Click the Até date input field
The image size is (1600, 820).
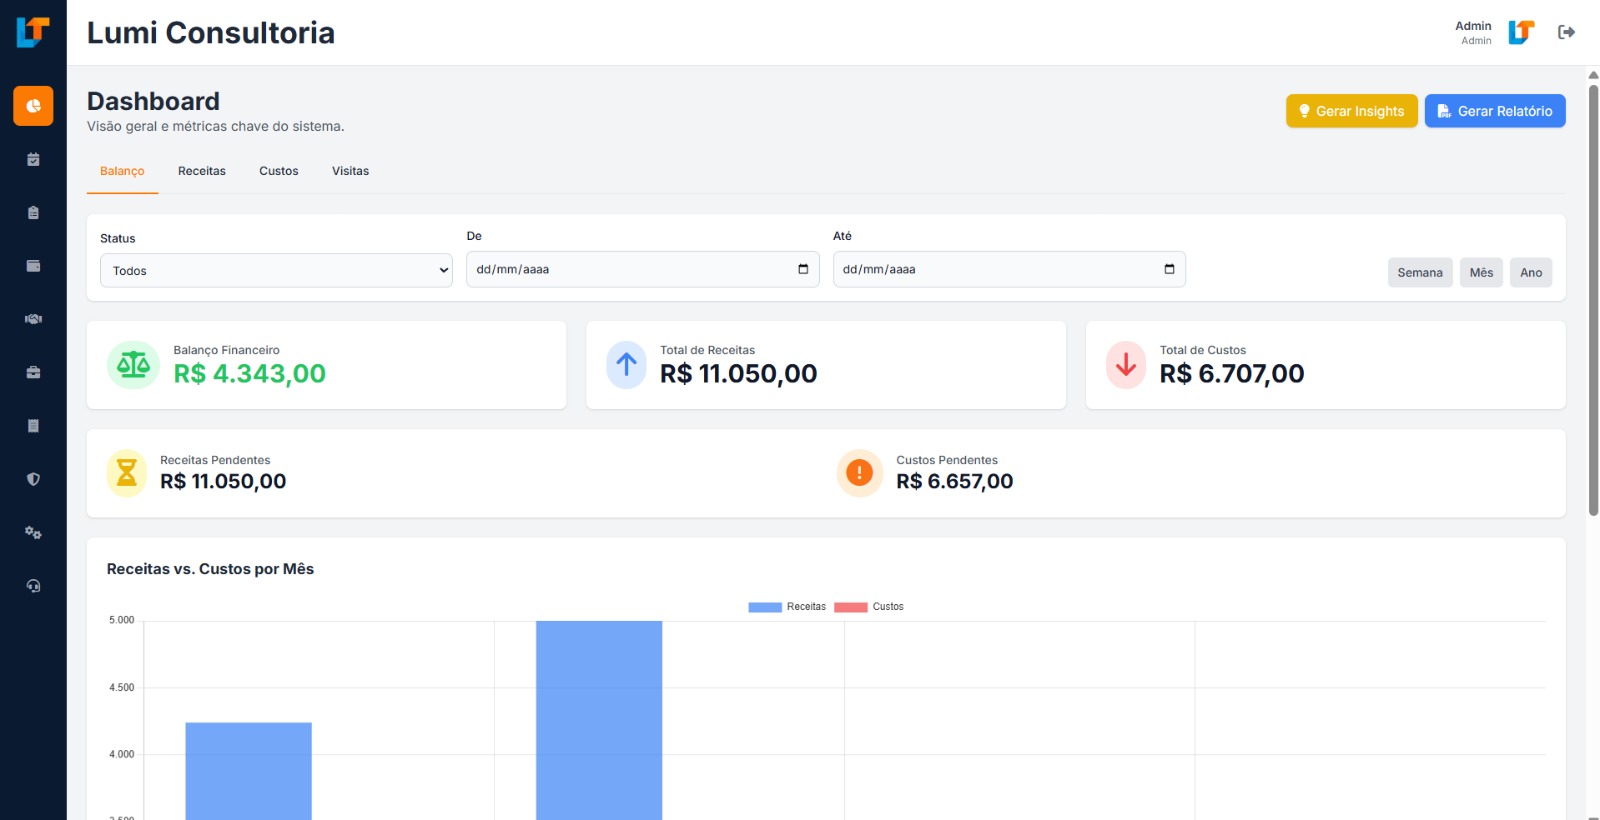1009,269
